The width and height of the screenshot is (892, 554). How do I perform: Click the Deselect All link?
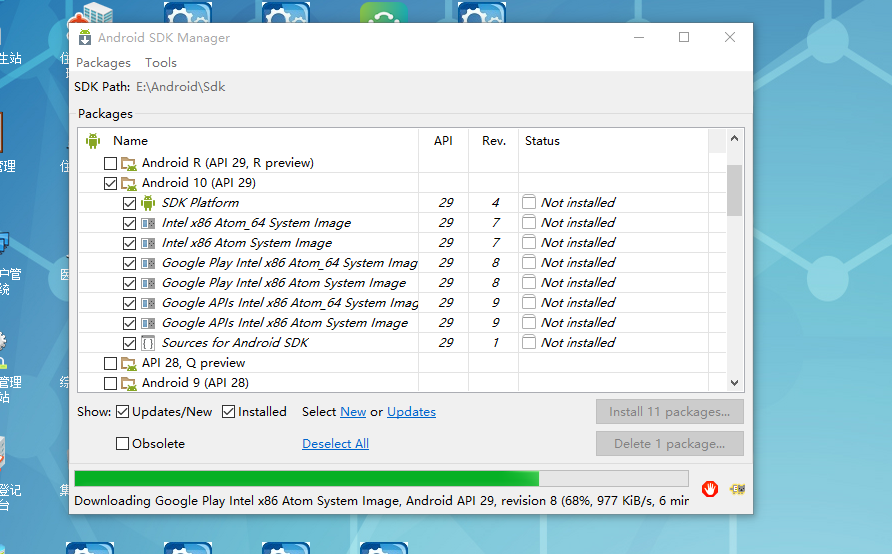pyautogui.click(x=335, y=444)
